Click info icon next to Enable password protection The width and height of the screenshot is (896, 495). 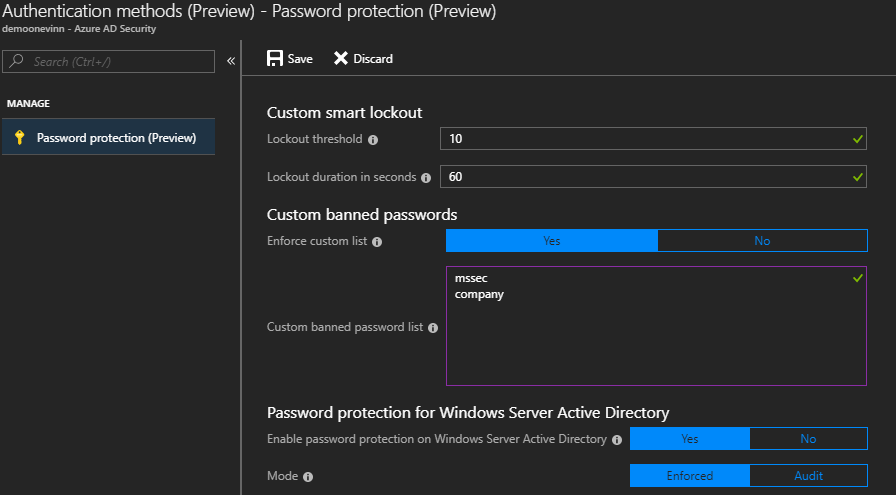617,440
